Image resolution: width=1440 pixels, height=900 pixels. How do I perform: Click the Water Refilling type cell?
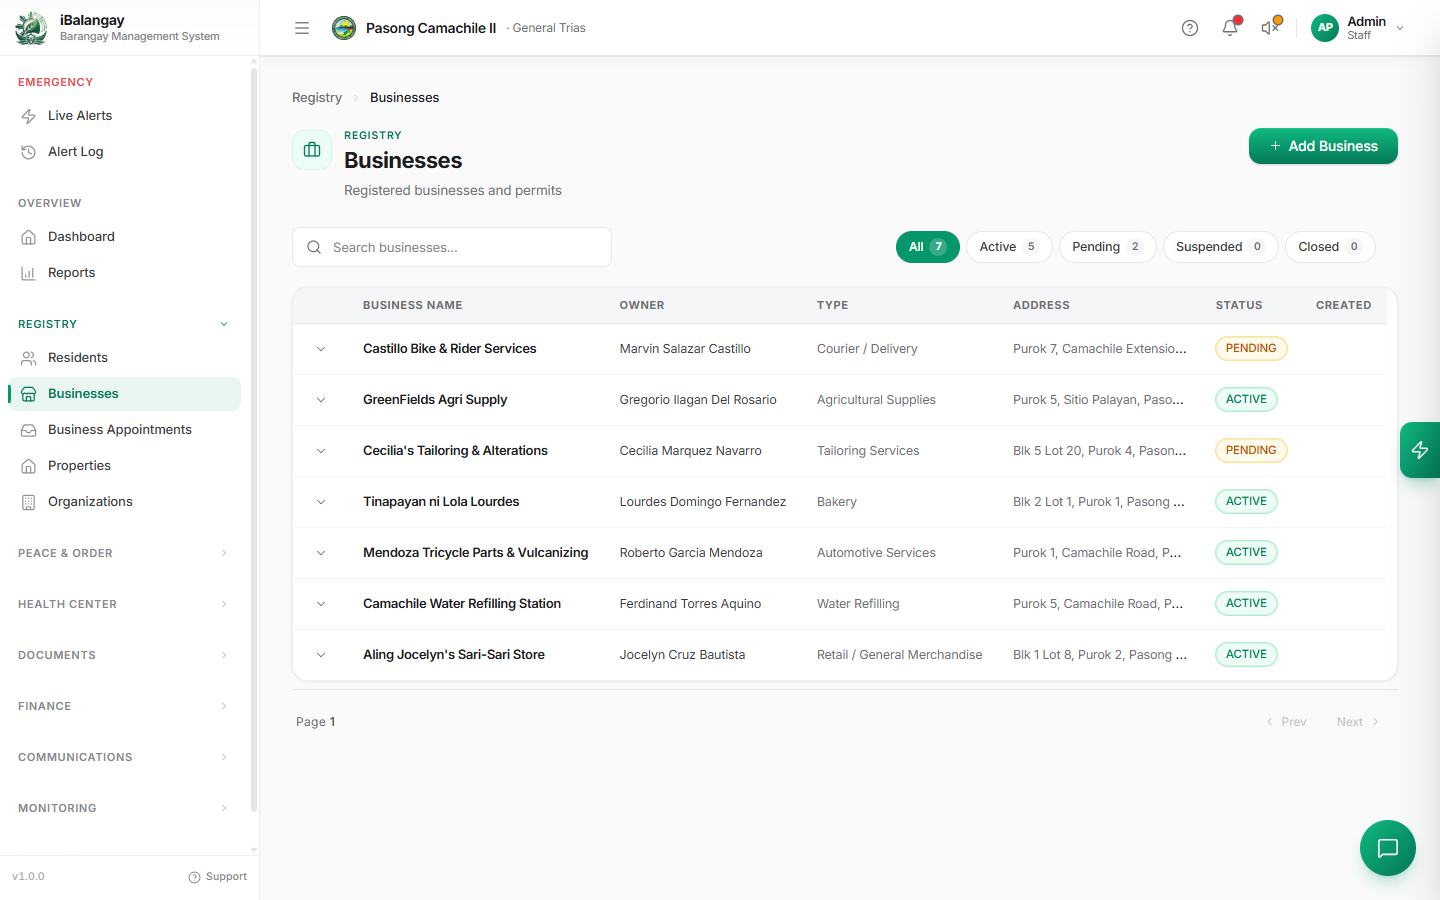(x=858, y=604)
